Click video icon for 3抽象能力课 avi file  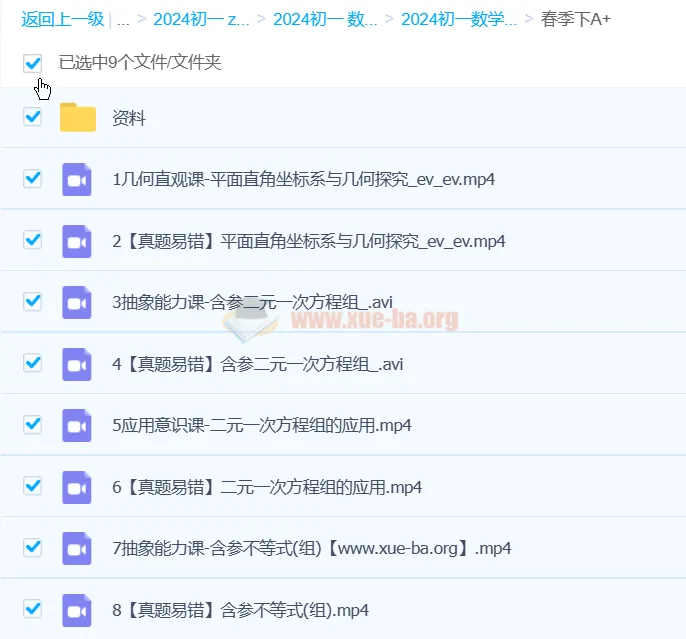[x=77, y=302]
